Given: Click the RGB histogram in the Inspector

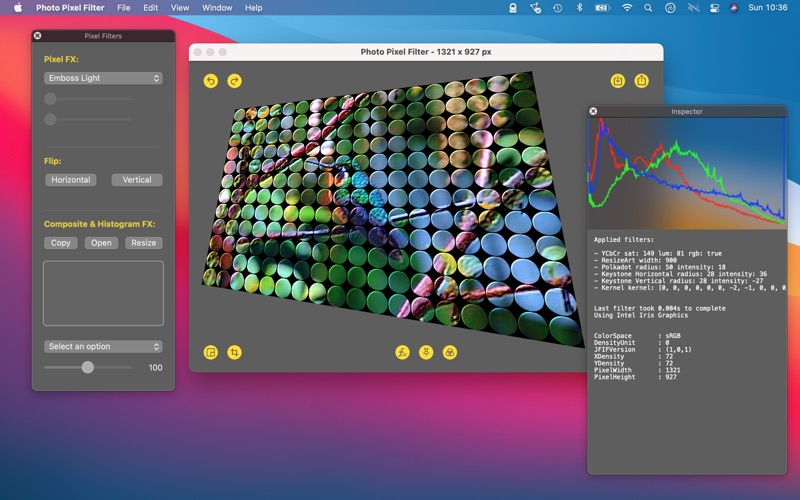Looking at the screenshot, I should point(687,173).
